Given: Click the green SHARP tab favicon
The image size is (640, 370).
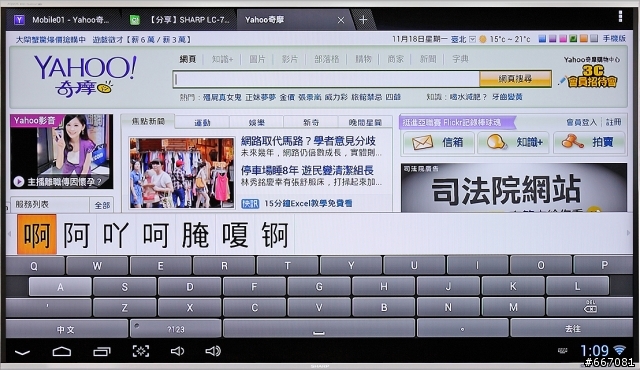Looking at the screenshot, I should coord(135,20).
